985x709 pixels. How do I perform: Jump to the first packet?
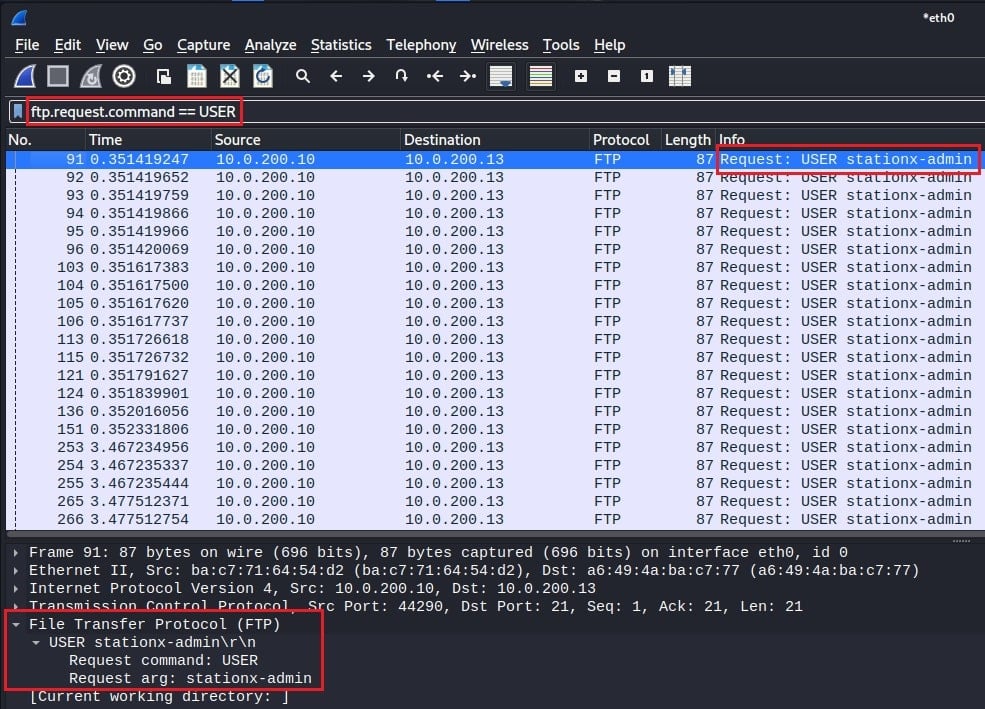[x=435, y=77]
